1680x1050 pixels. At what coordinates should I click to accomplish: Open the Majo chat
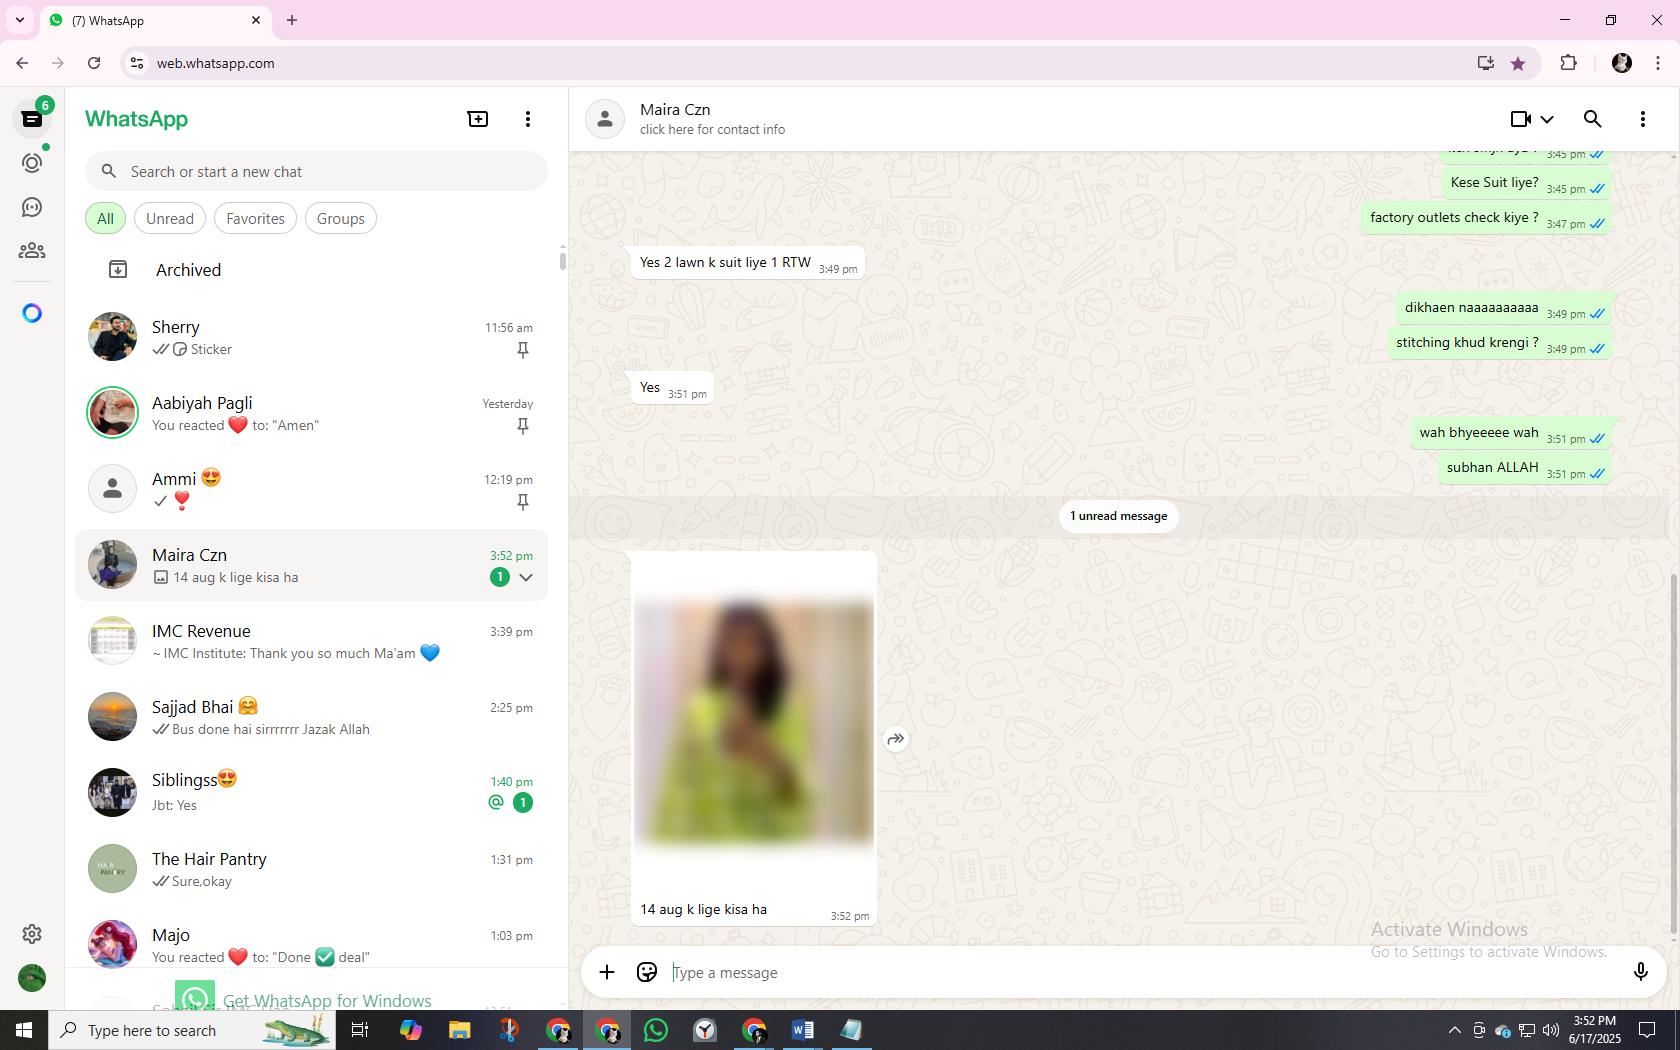click(x=312, y=945)
